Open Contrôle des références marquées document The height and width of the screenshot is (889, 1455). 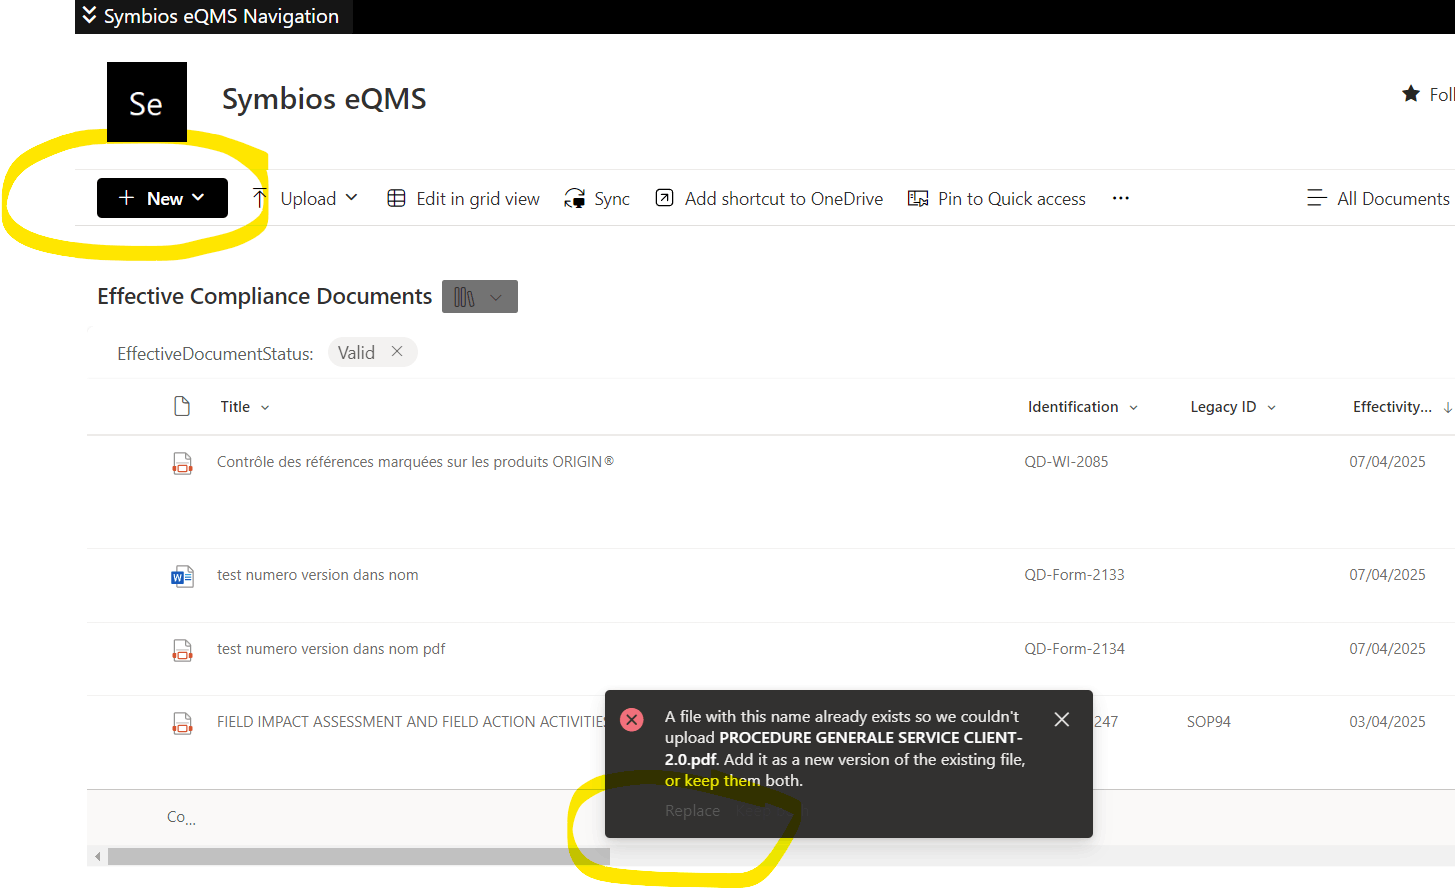pos(415,462)
